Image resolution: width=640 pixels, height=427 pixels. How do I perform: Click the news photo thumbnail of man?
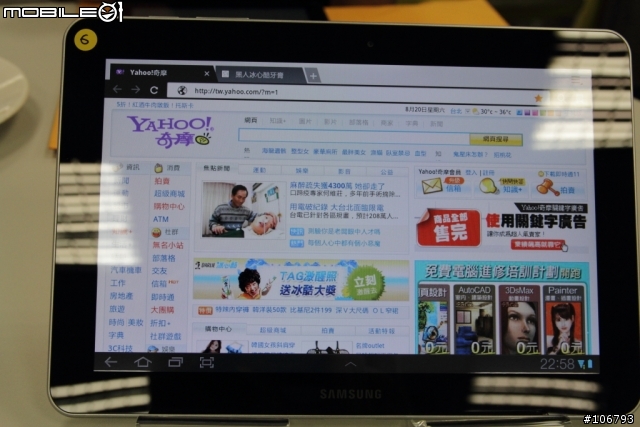244,210
